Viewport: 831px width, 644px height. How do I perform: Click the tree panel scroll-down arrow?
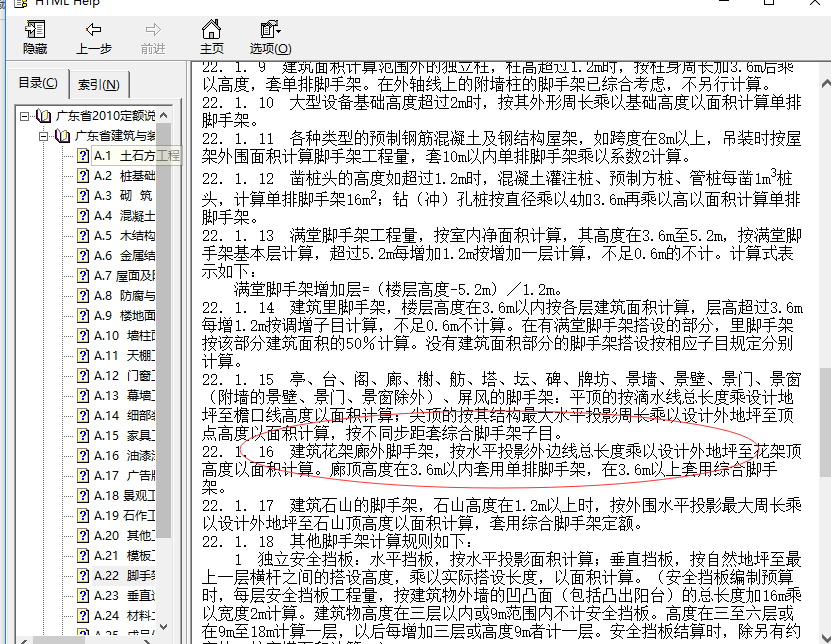[x=163, y=627]
